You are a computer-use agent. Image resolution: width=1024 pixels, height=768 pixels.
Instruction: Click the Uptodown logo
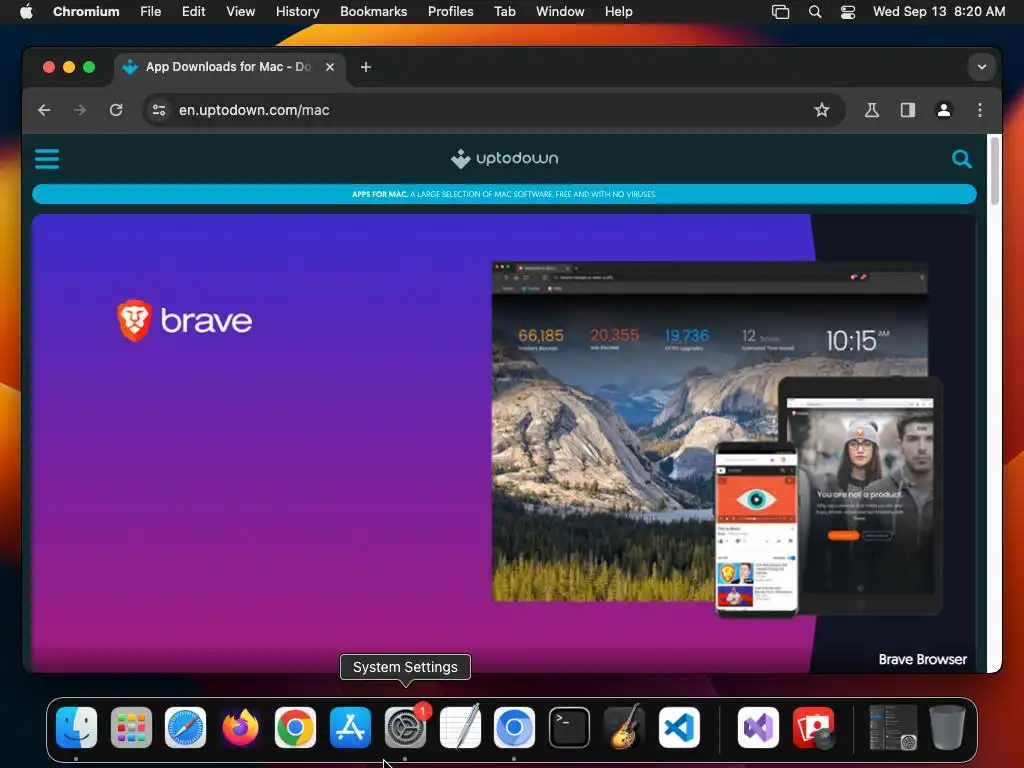coord(504,159)
